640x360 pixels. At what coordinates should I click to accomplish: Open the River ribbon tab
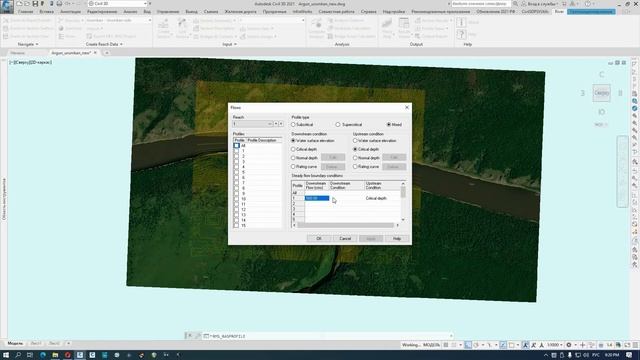coord(559,12)
